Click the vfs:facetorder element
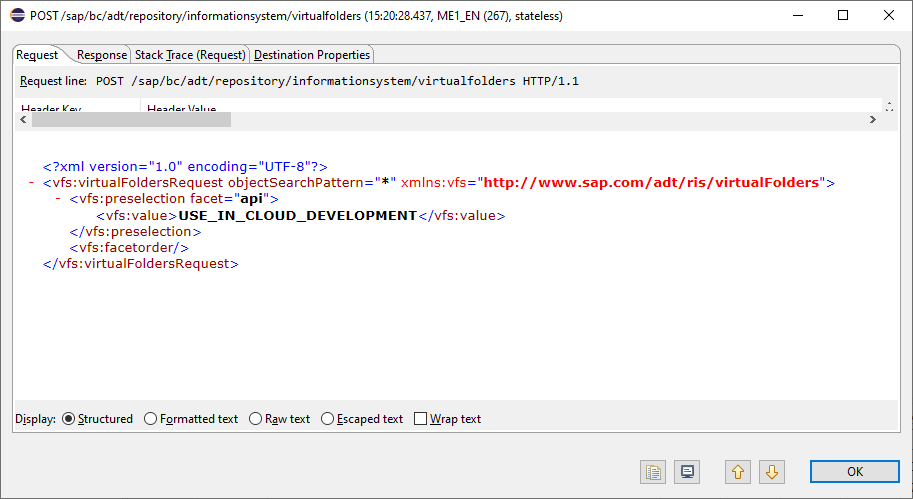This screenshot has width=913, height=499. coord(129,247)
